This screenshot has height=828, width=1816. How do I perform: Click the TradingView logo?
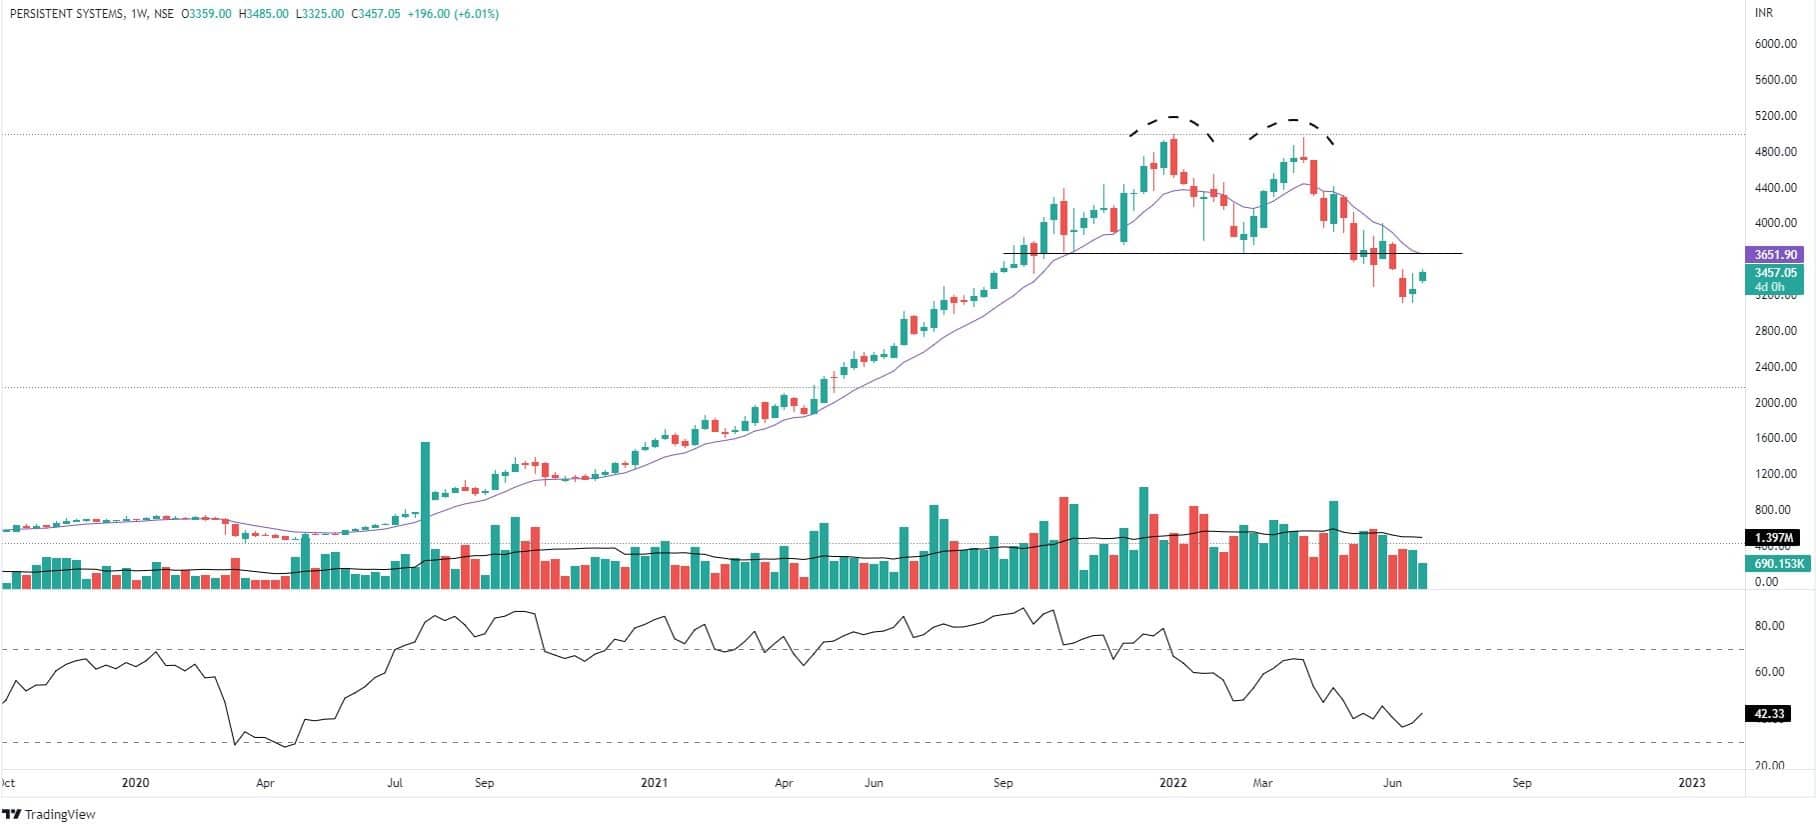[50, 814]
